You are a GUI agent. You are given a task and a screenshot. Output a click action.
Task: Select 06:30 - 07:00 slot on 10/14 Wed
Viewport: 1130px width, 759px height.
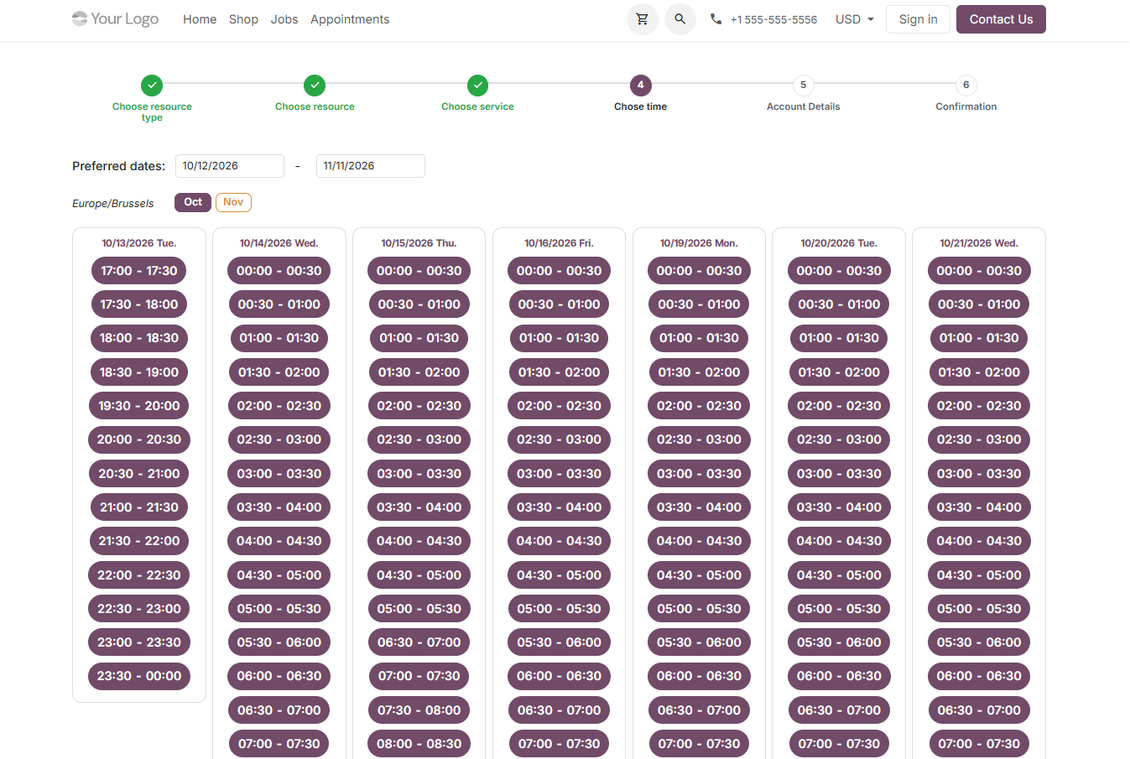[279, 710]
